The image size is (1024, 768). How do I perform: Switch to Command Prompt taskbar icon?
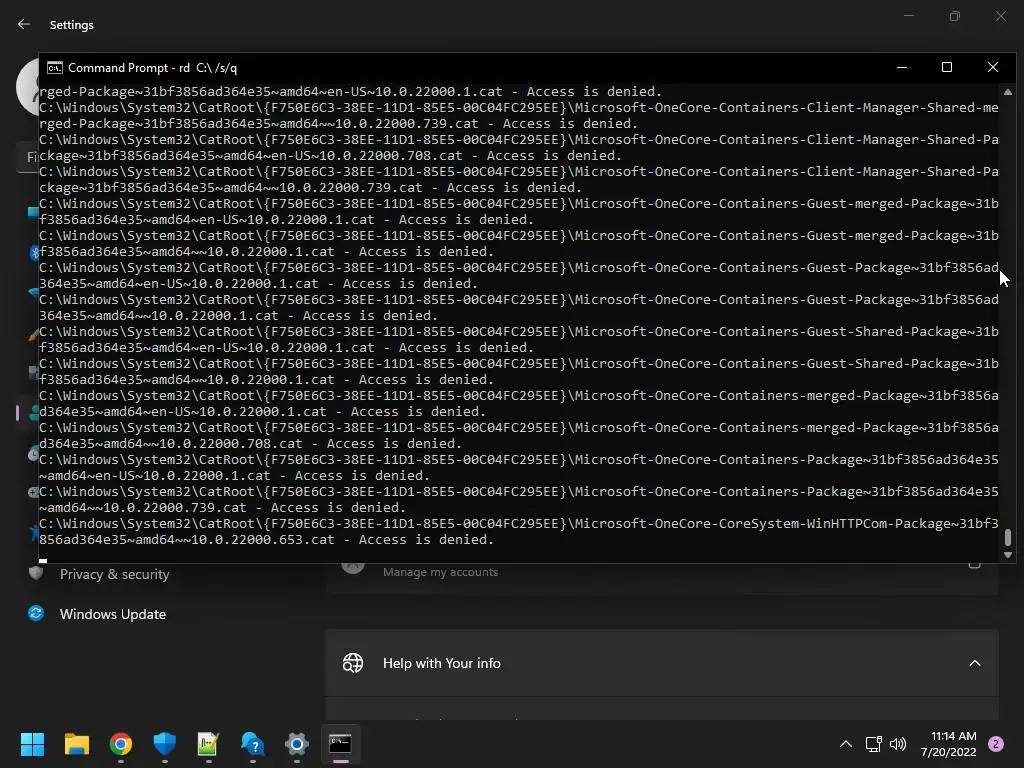coord(340,744)
